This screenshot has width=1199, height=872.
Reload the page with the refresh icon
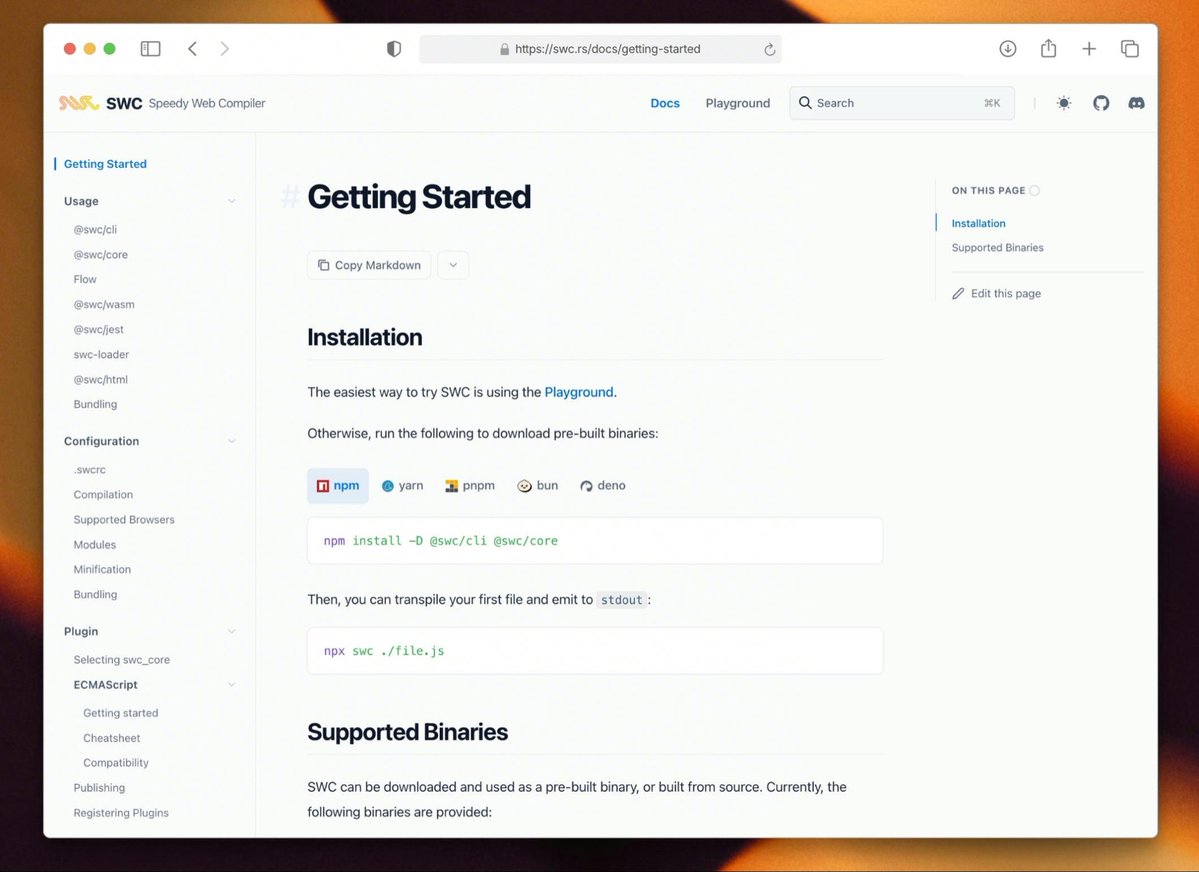[769, 49]
